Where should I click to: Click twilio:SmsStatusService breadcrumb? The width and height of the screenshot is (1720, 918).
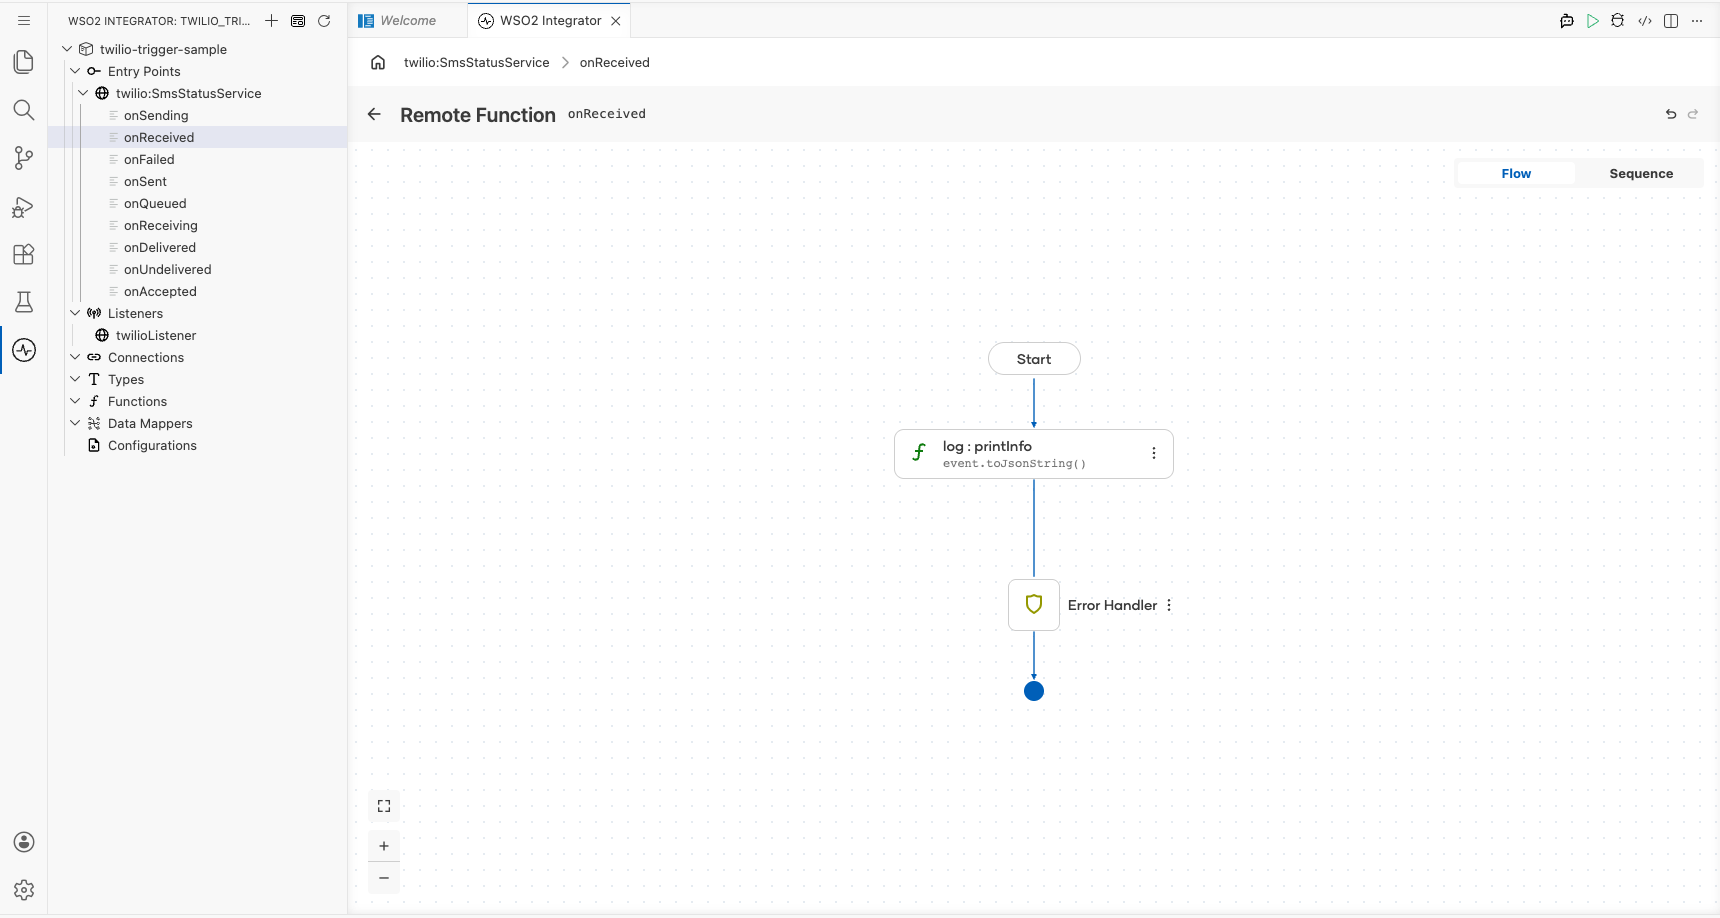point(476,62)
